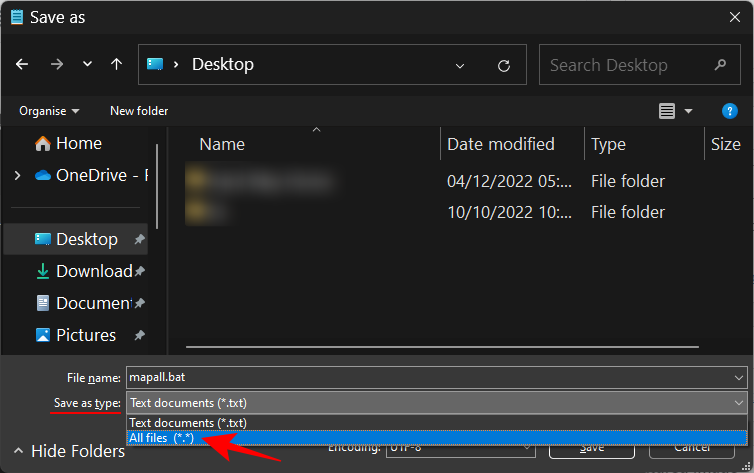The height and width of the screenshot is (473, 754).
Task: Change view layout icon
Action: point(666,111)
